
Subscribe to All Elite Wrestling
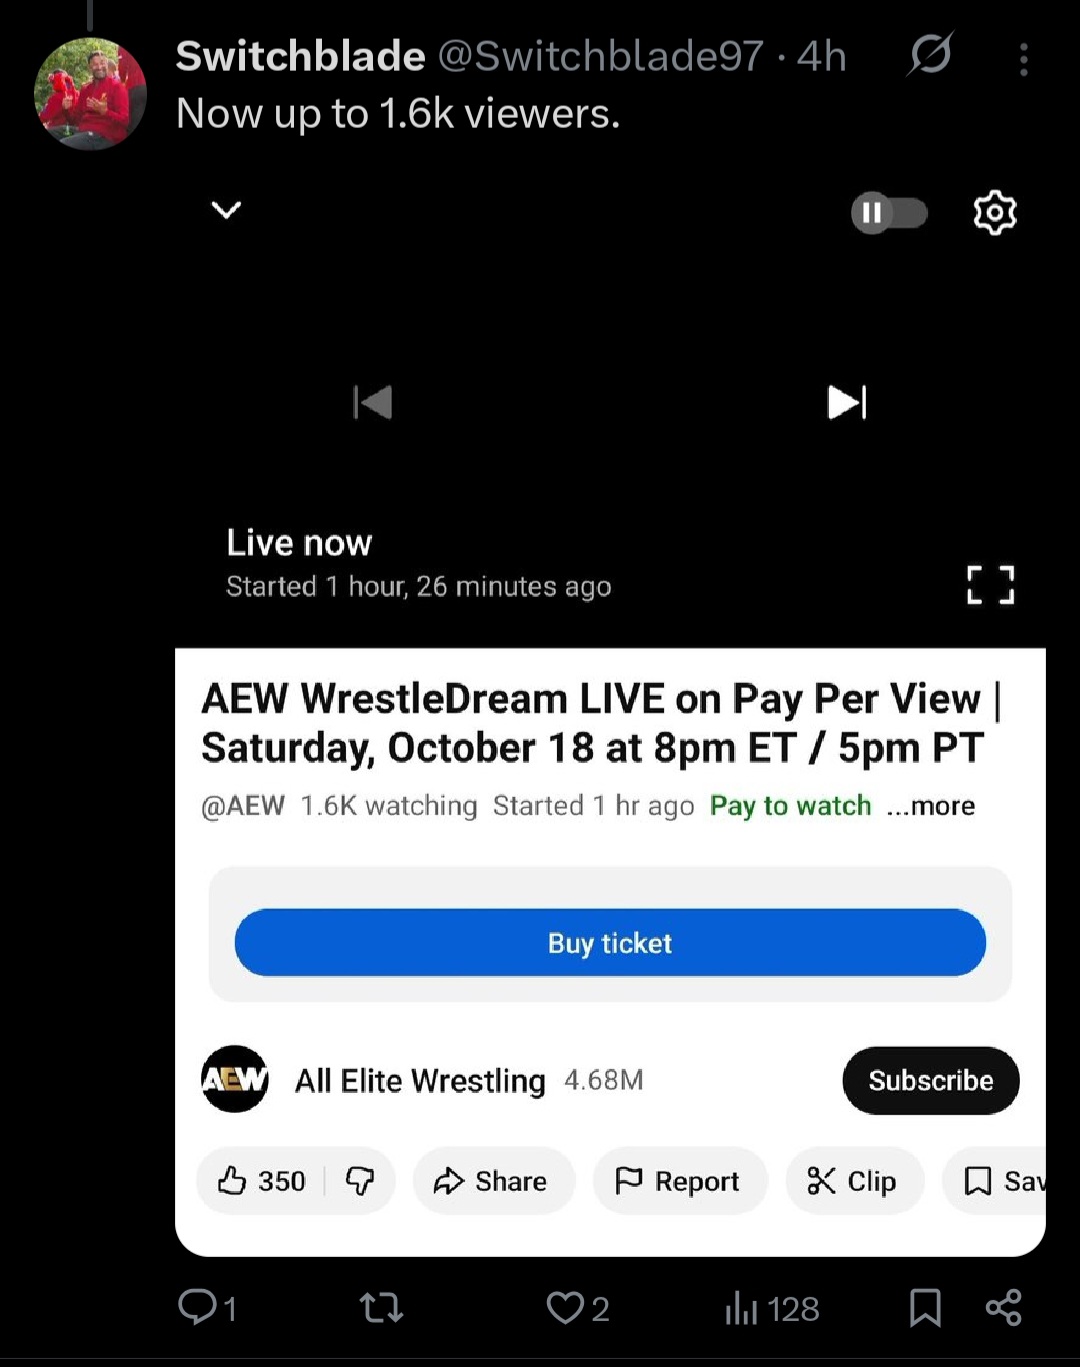coord(931,1080)
